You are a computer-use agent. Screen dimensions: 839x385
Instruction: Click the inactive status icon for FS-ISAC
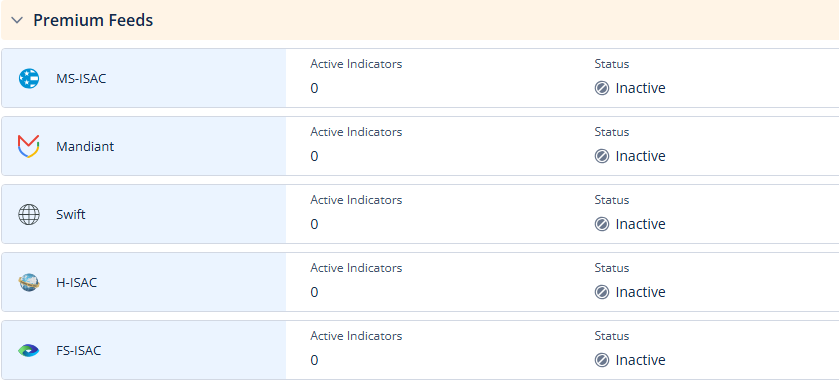602,360
